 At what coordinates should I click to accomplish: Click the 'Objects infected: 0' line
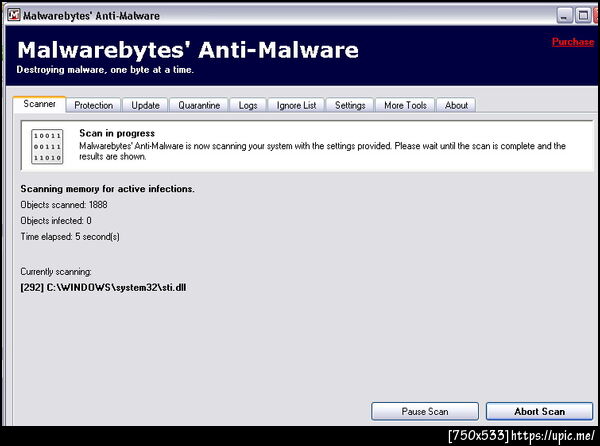click(x=56, y=221)
